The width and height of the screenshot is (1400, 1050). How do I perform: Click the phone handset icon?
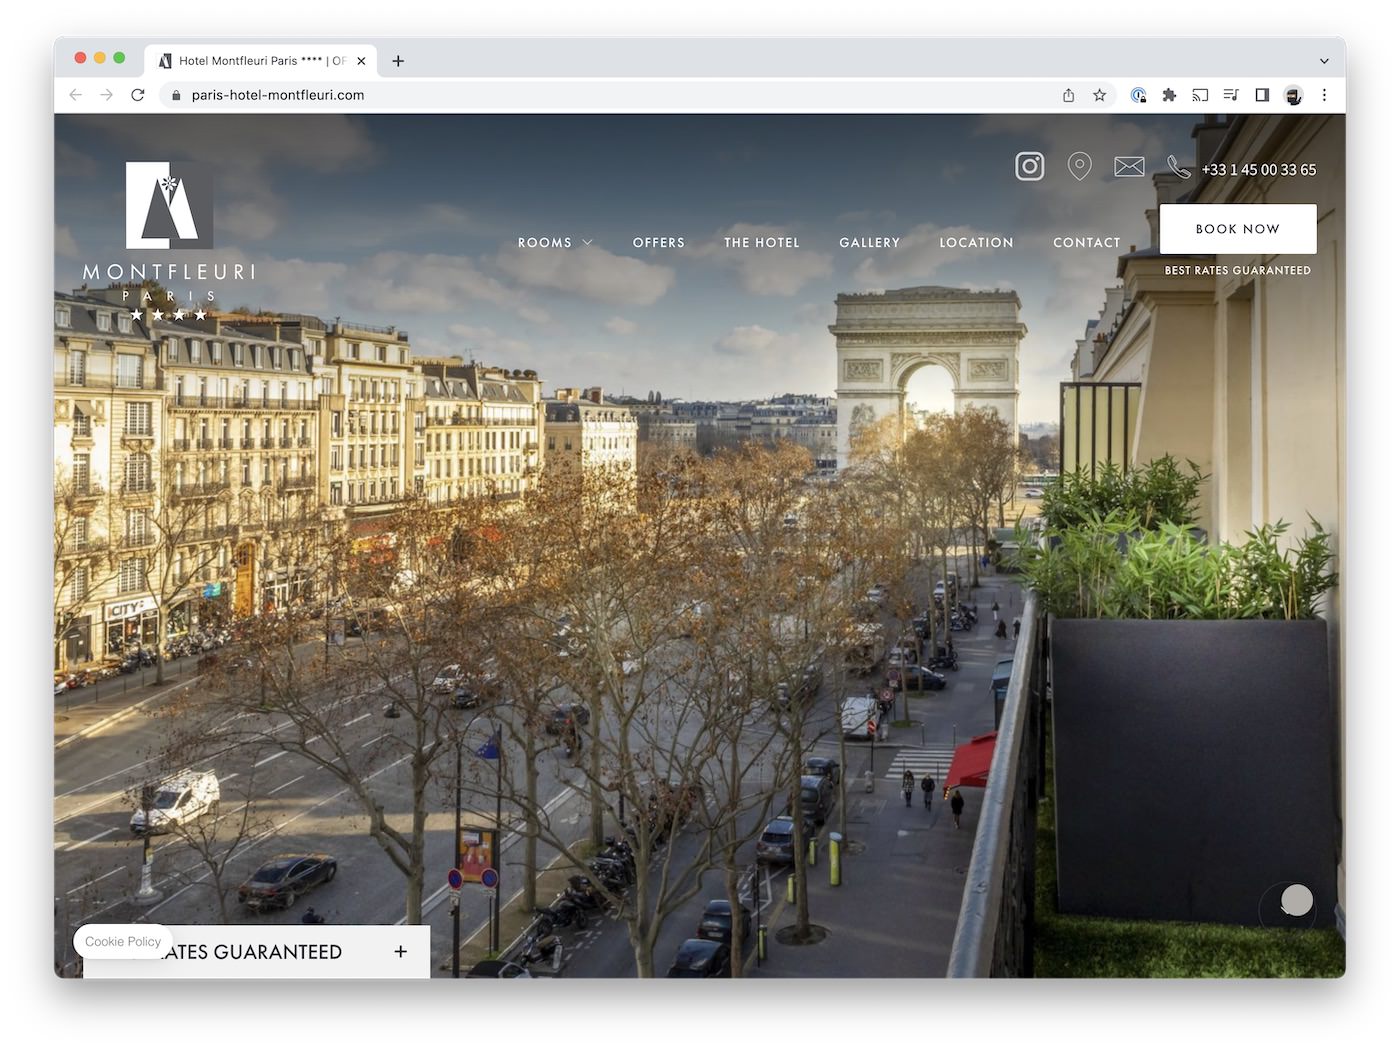pos(1179,167)
